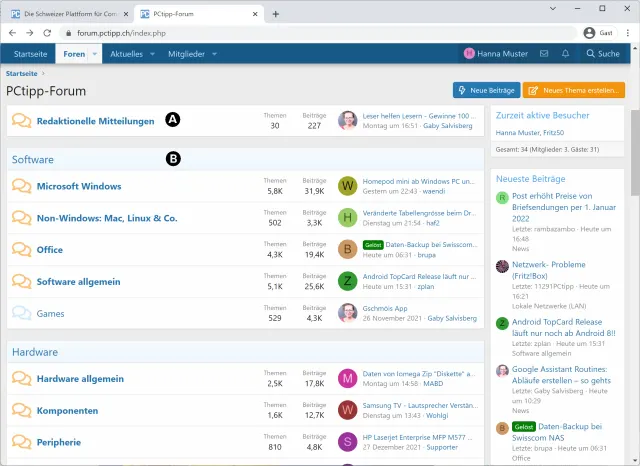Click the Microsoft Windows forum speech-bubble icon
This screenshot has height=466, width=640.
coord(21,186)
